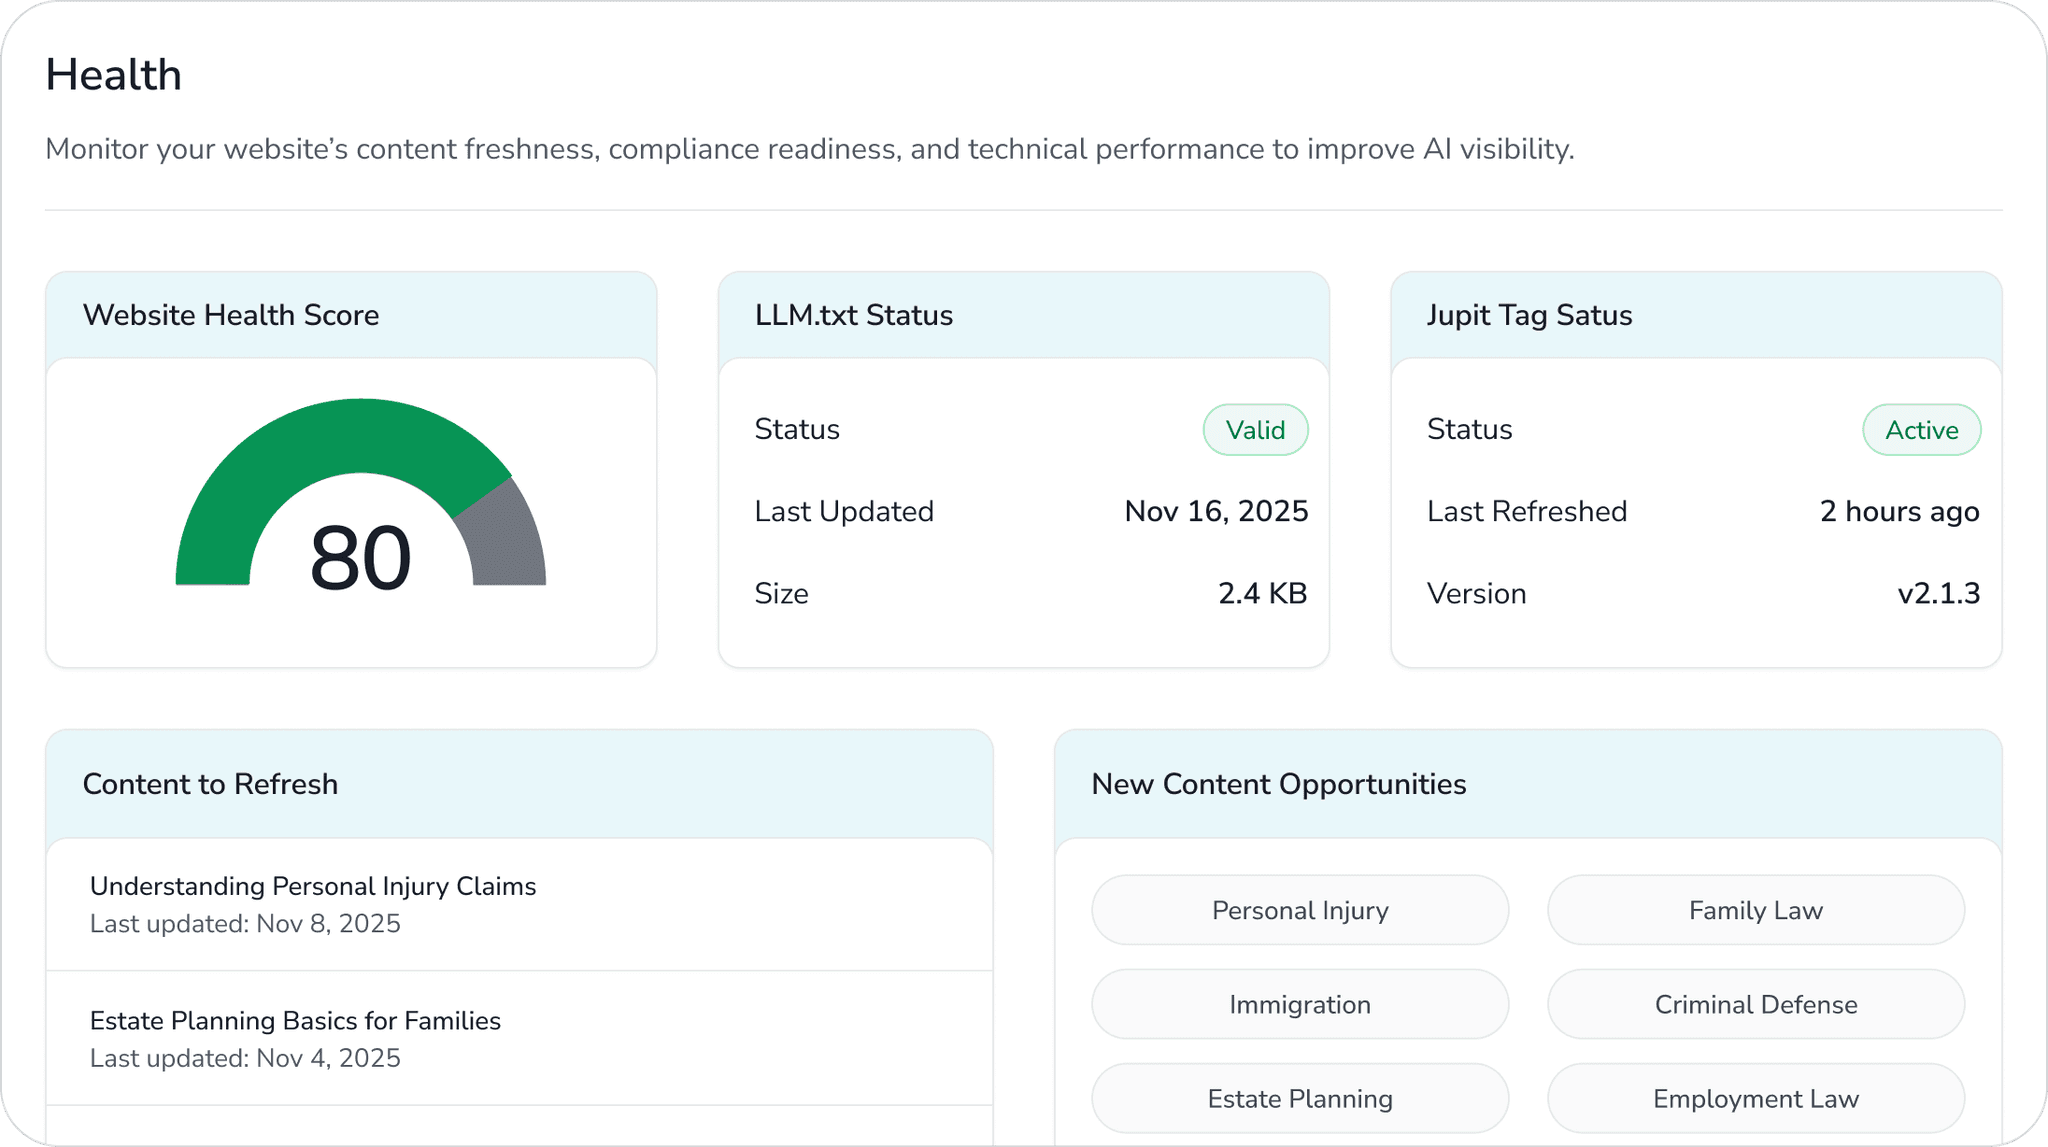Click the 80 health score number
2048x1147 pixels.
[360, 558]
